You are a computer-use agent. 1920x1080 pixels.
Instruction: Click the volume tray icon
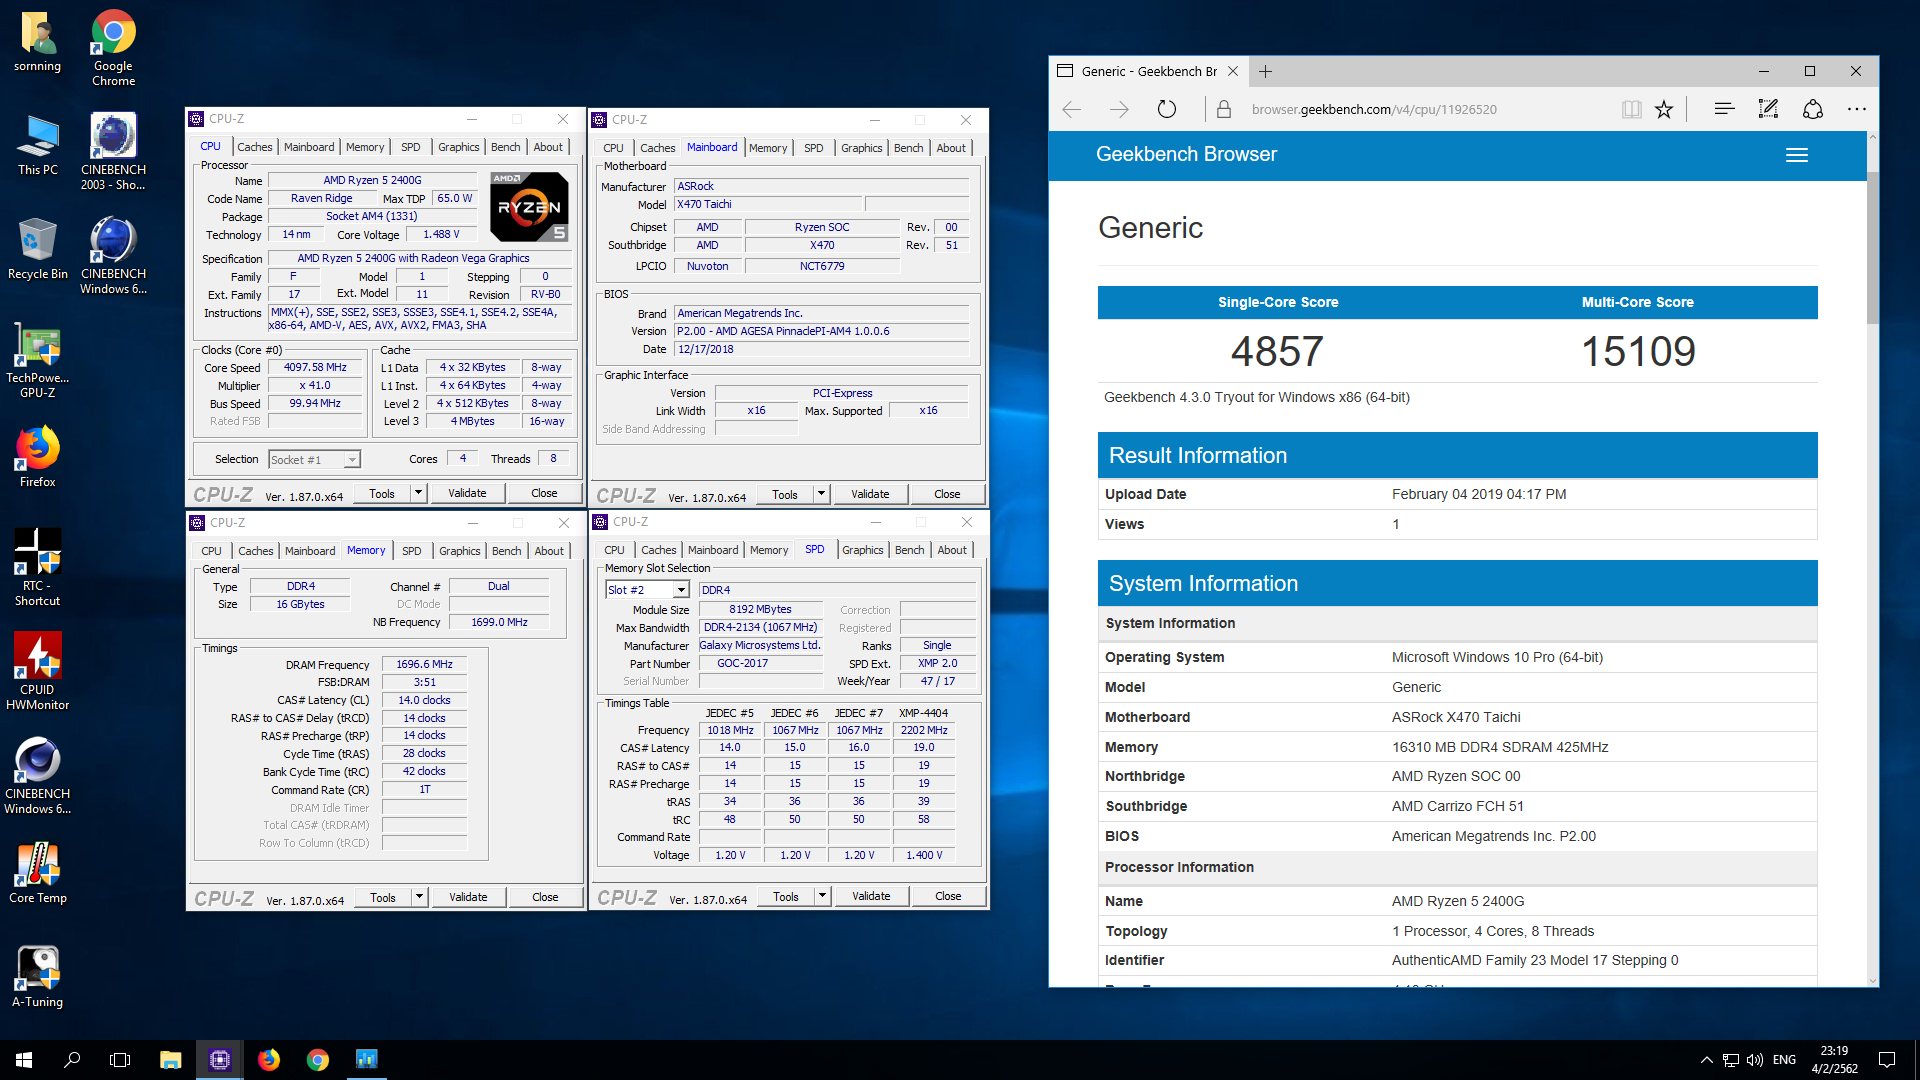click(1755, 1060)
